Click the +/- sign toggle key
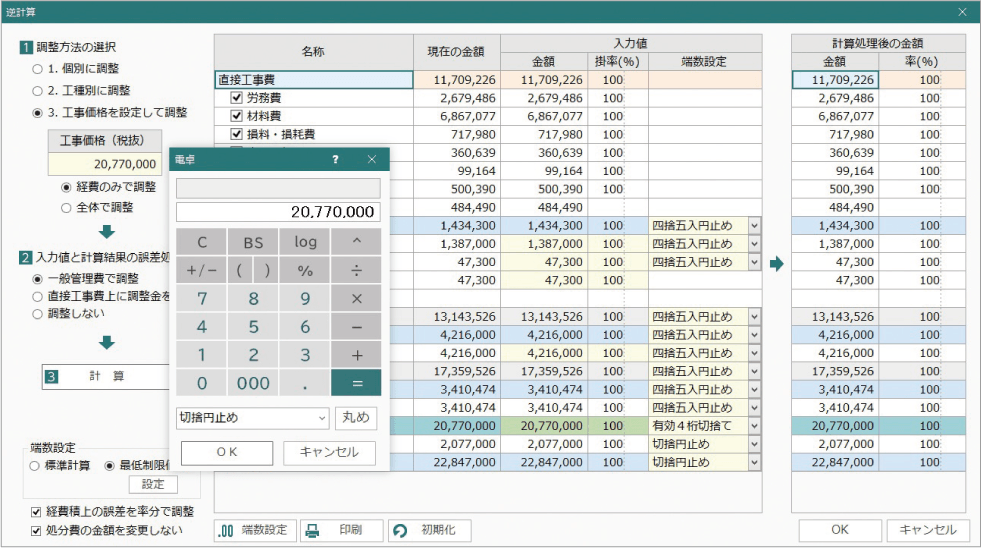 (x=202, y=271)
